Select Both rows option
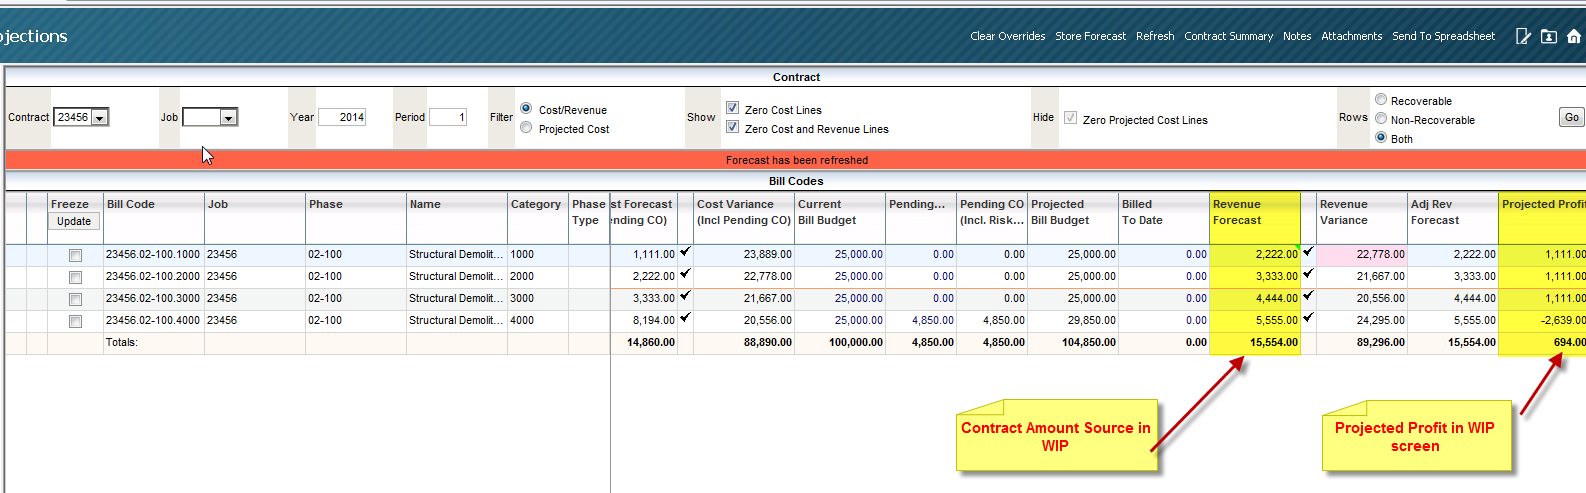This screenshot has height=493, width=1586. pyautogui.click(x=1381, y=137)
